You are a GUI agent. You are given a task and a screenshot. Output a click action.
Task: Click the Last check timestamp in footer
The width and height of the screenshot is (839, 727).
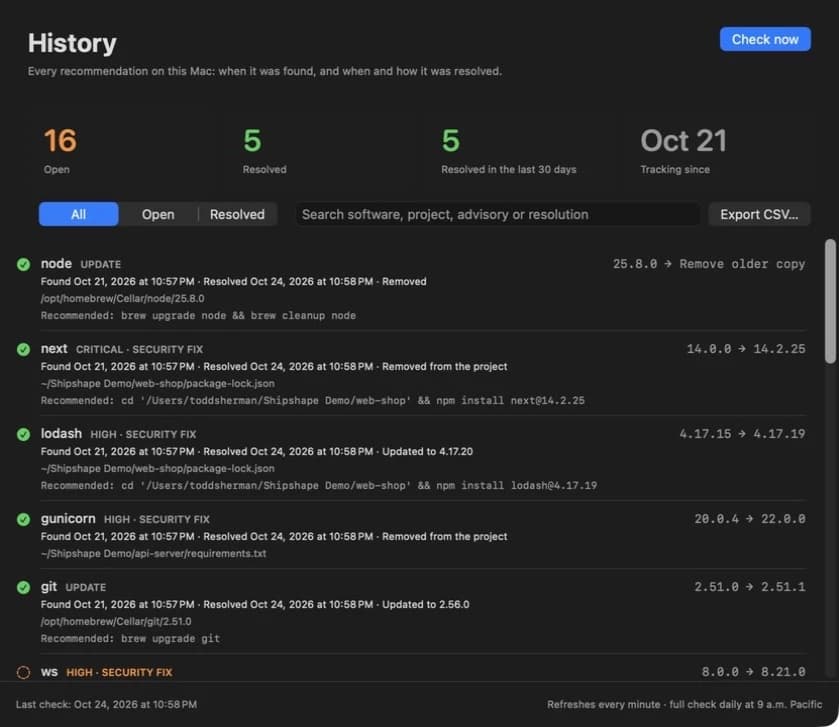[106, 705]
